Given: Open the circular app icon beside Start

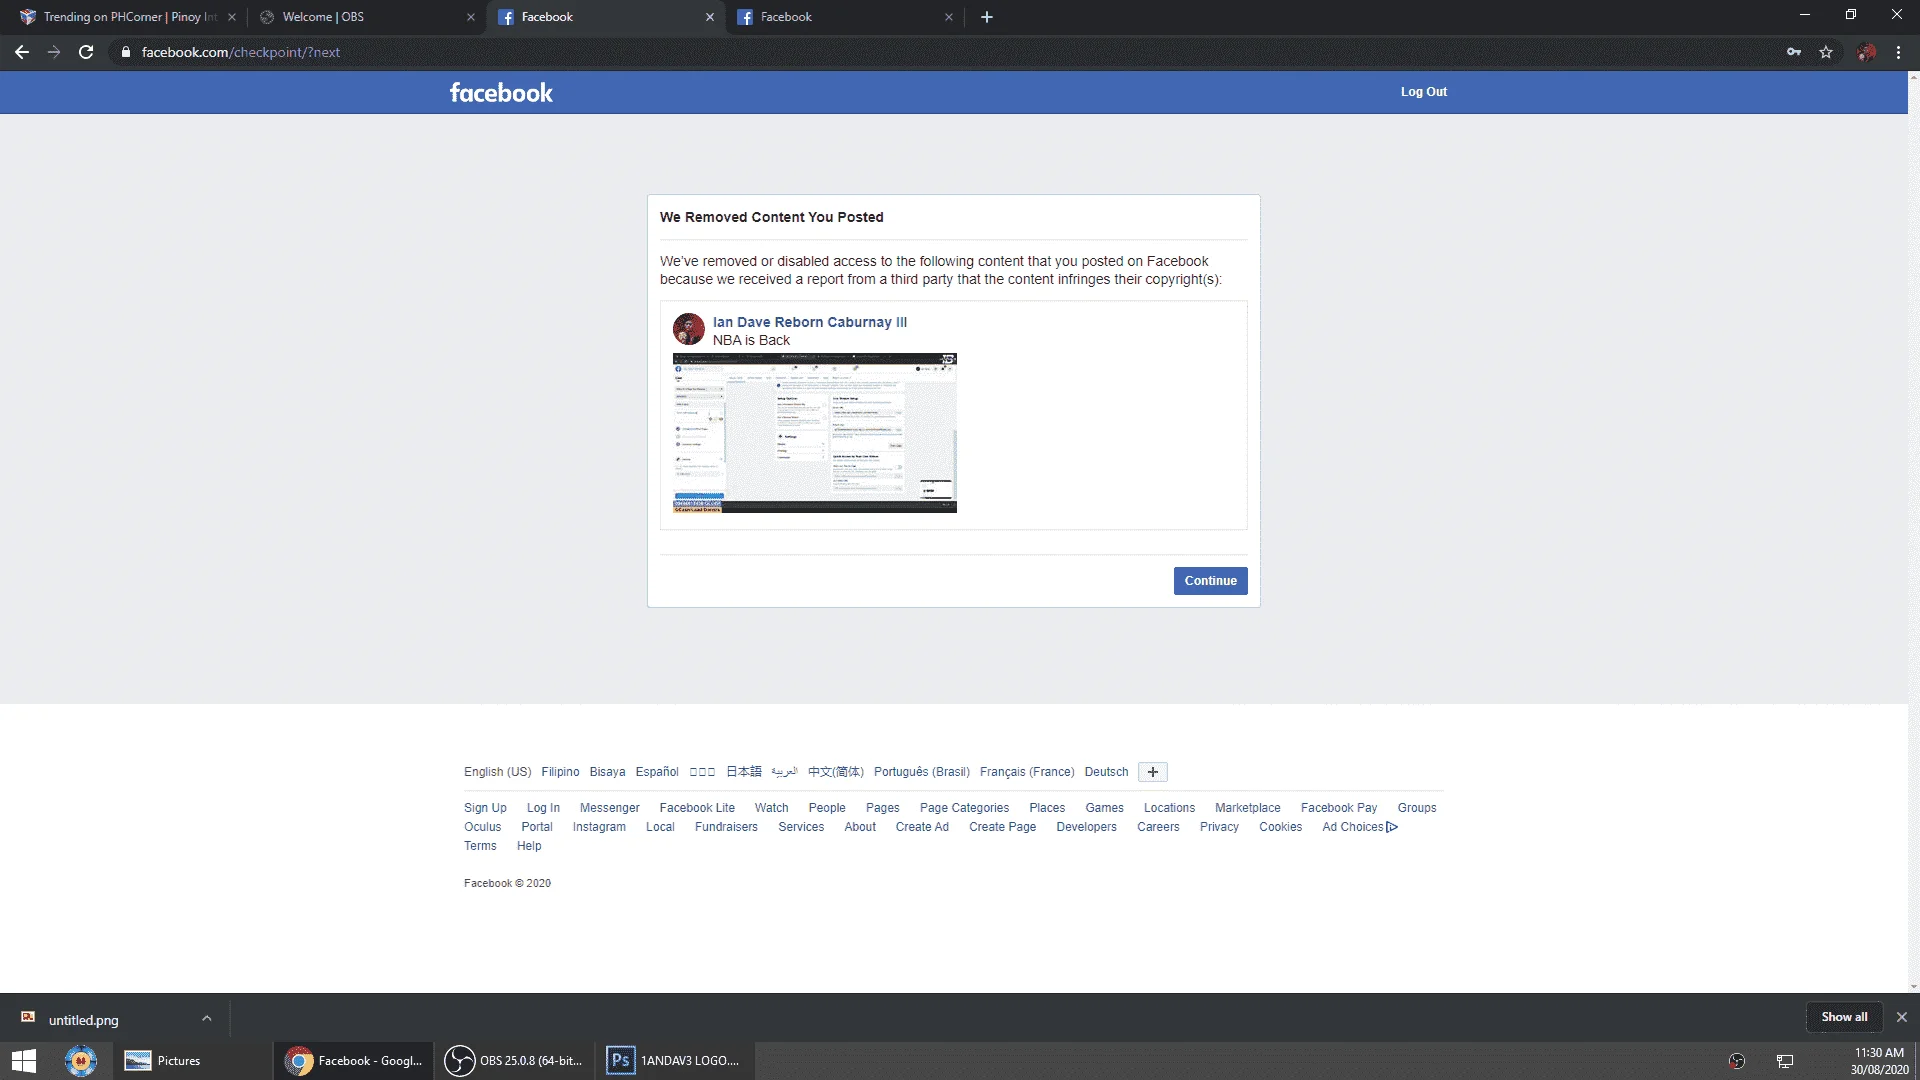Looking at the screenshot, I should pyautogui.click(x=81, y=1061).
